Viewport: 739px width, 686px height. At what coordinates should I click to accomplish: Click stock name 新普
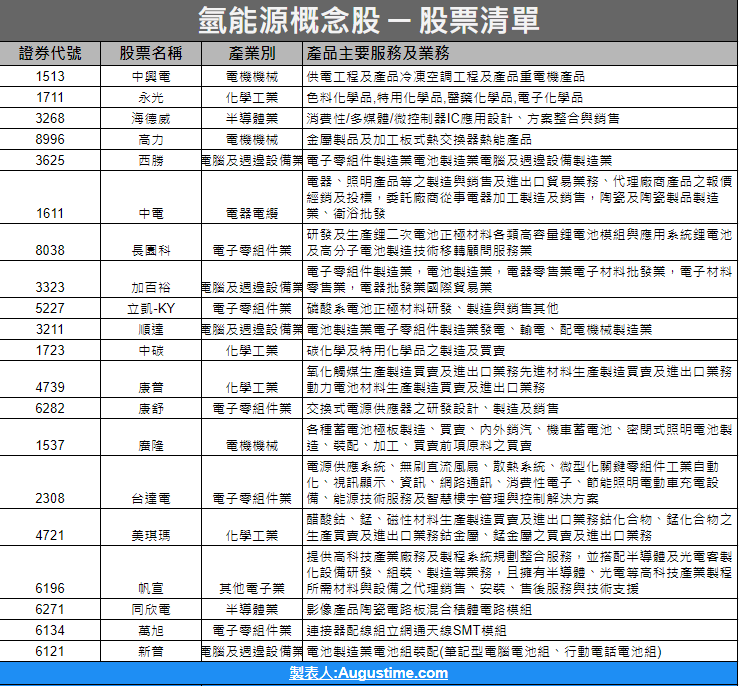point(151,651)
